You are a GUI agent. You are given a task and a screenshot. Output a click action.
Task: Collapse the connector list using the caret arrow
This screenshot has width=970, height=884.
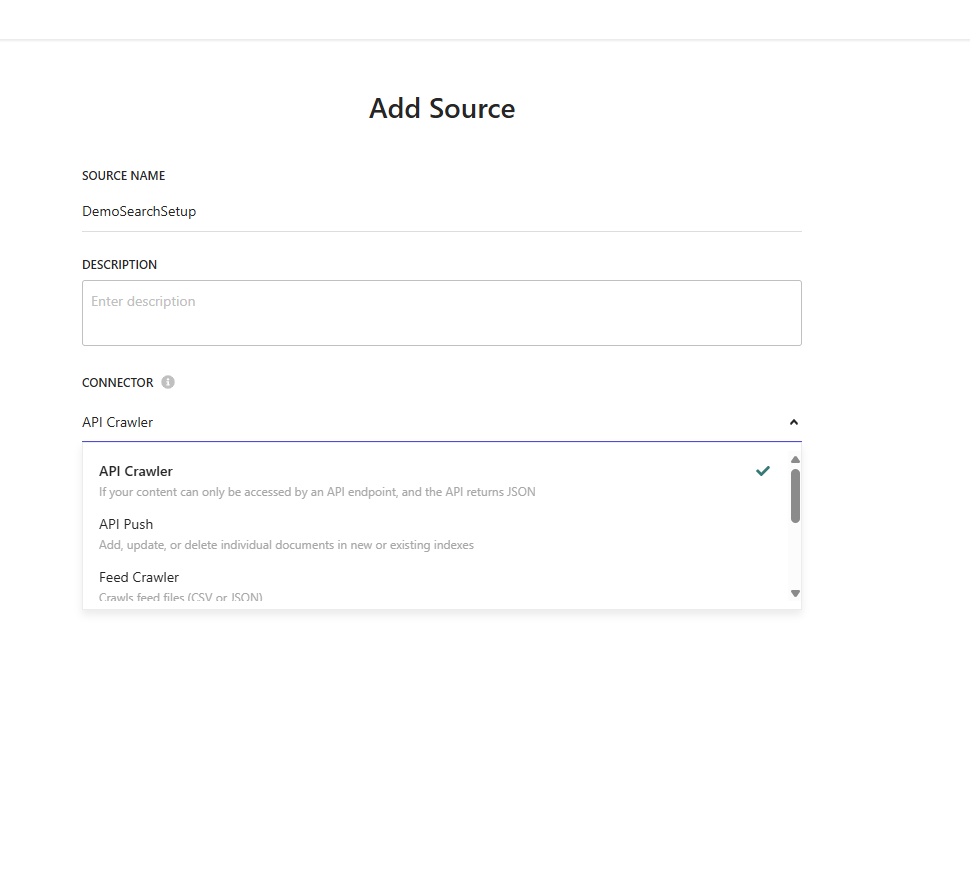(793, 422)
